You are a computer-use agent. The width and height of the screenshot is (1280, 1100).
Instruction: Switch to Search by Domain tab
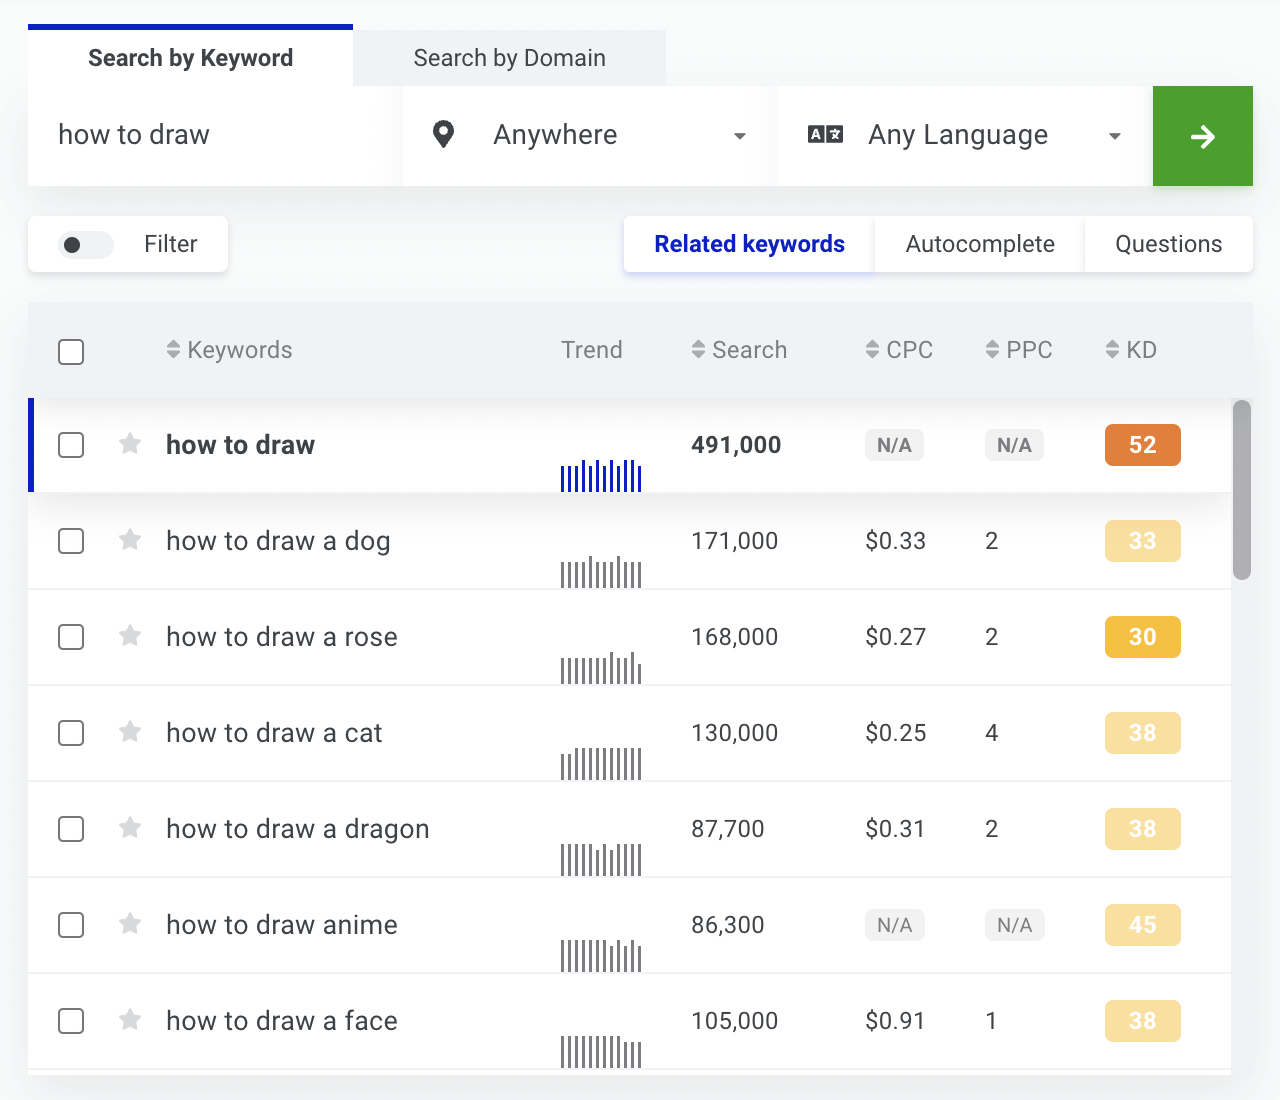(x=509, y=58)
